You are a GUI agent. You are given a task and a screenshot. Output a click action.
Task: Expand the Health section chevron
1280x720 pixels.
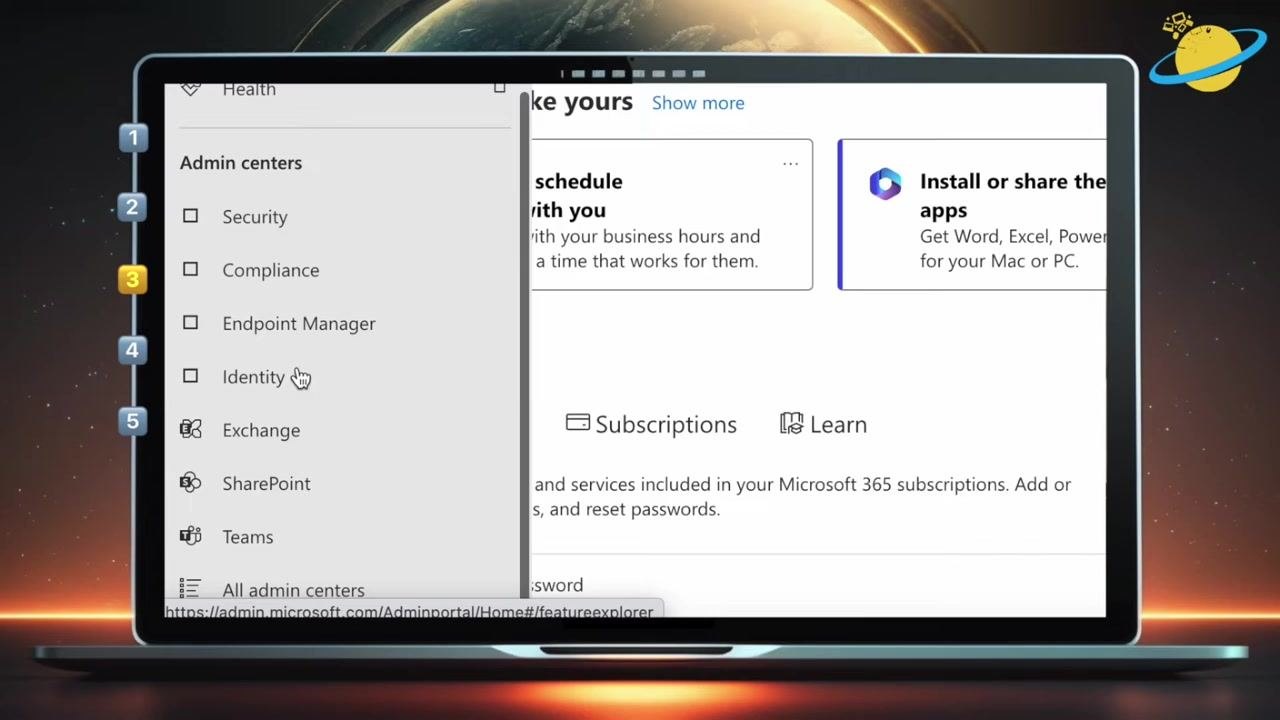click(499, 89)
